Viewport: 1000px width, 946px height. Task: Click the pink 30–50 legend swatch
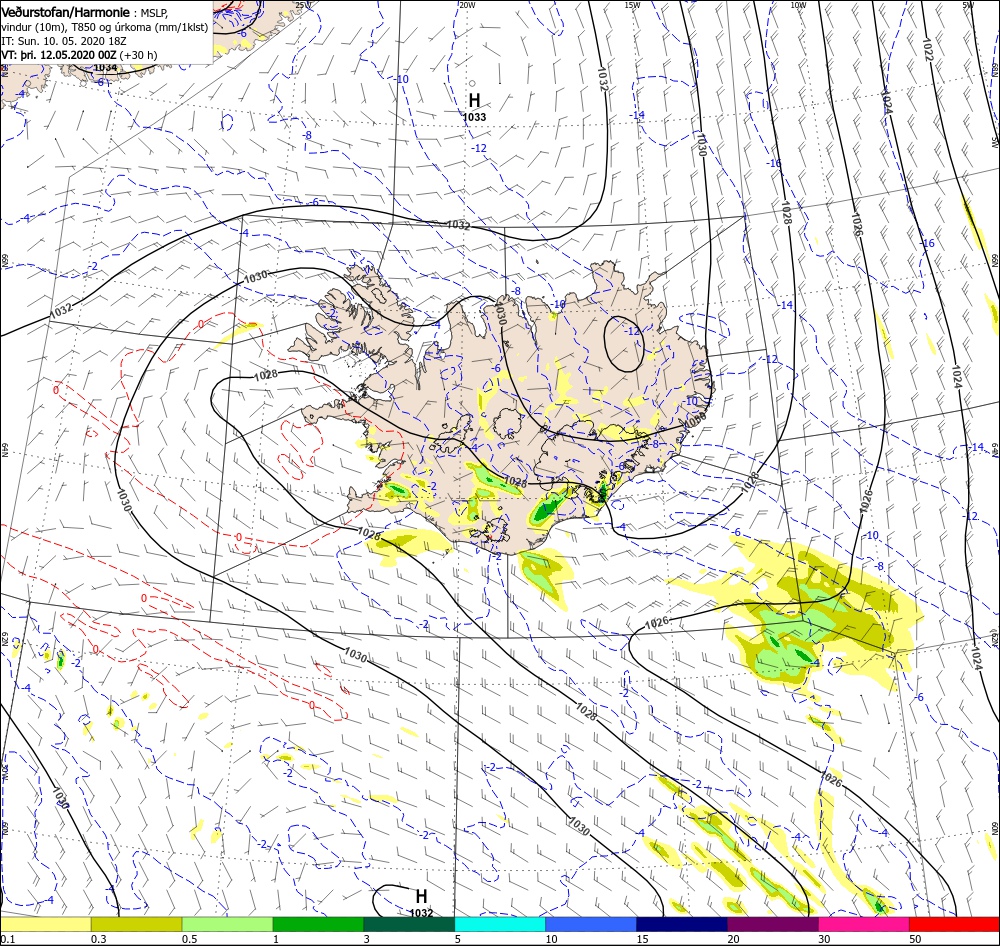click(x=864, y=924)
